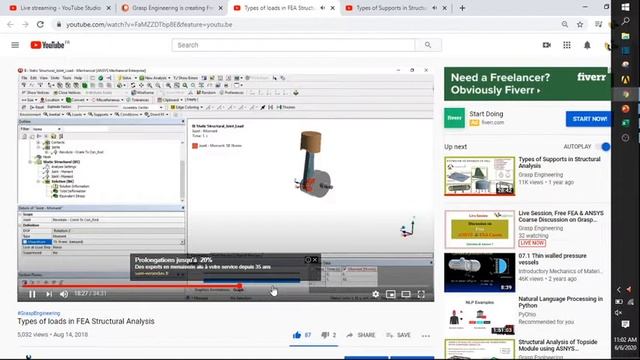Click the SAVE button
640x360 pixels.
pyautogui.click(x=398, y=335)
